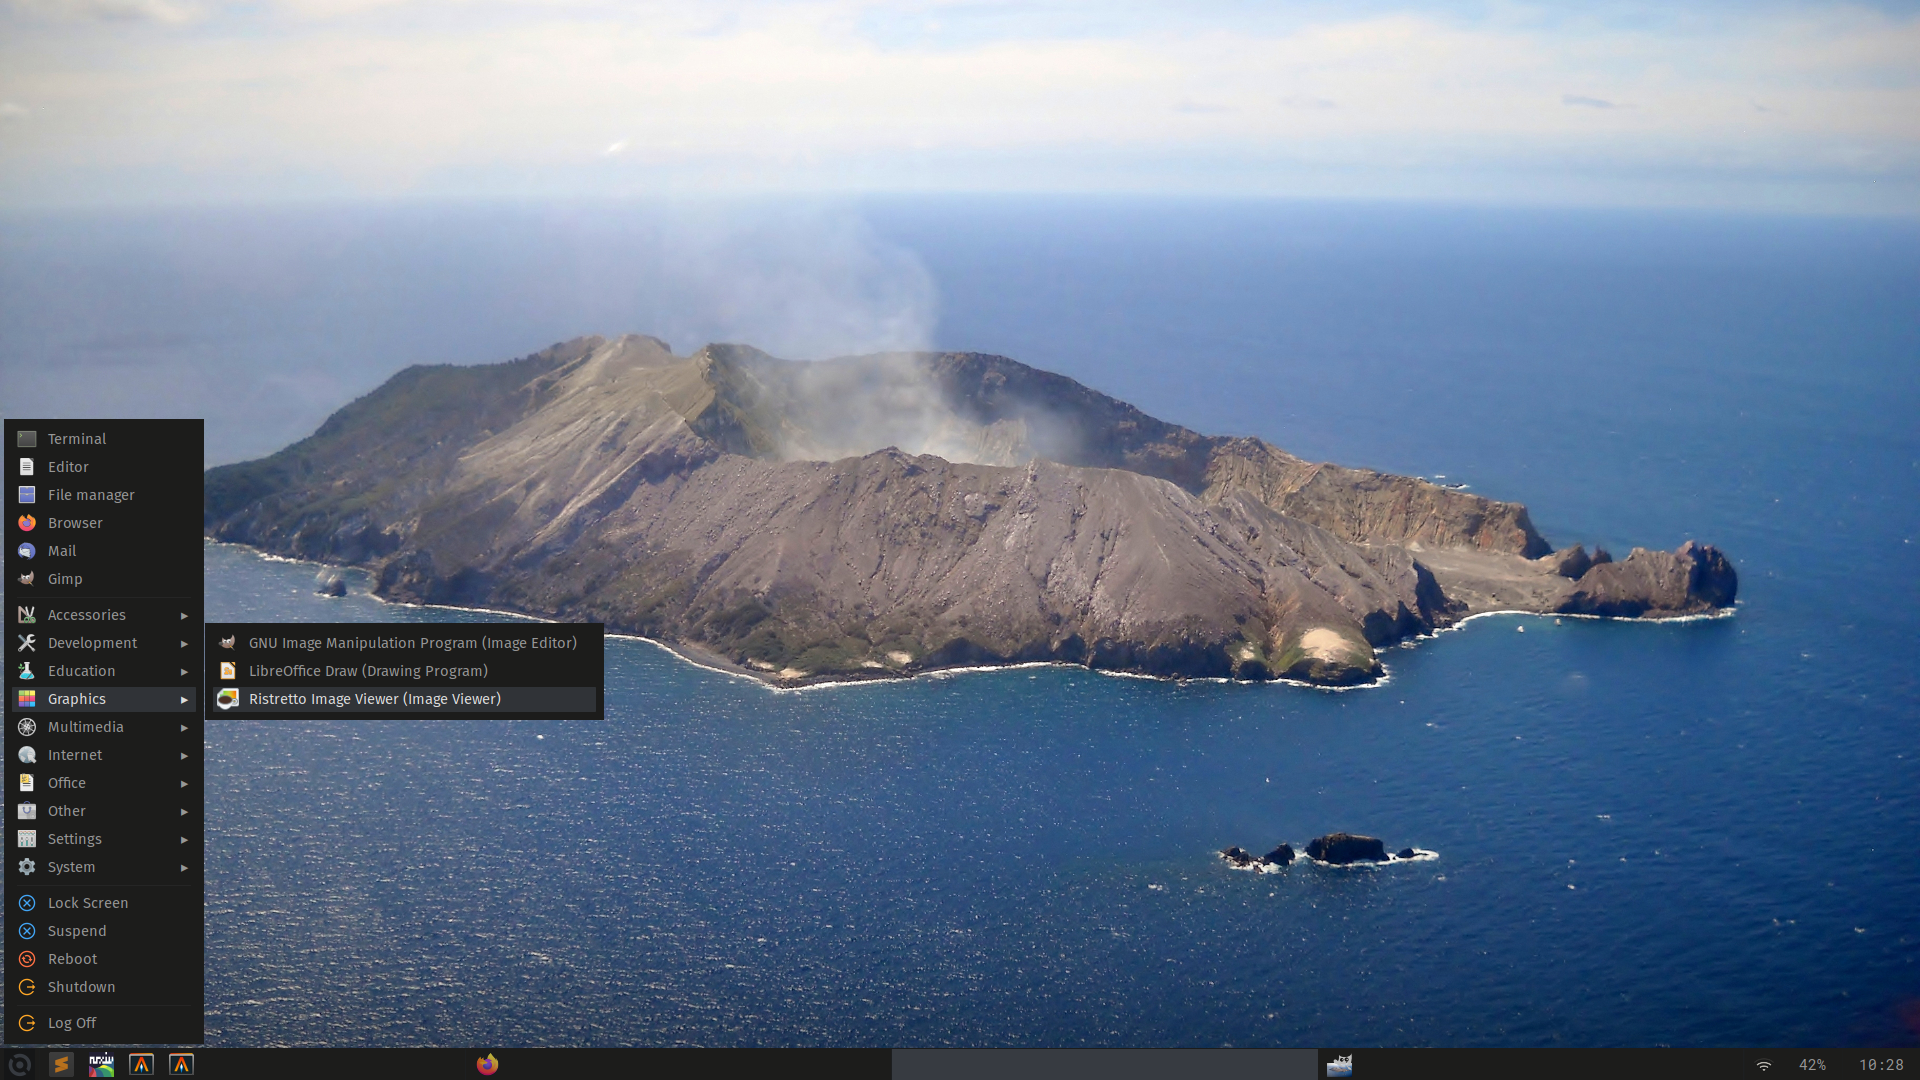Click the 42% battery indicator

click(x=1812, y=1066)
